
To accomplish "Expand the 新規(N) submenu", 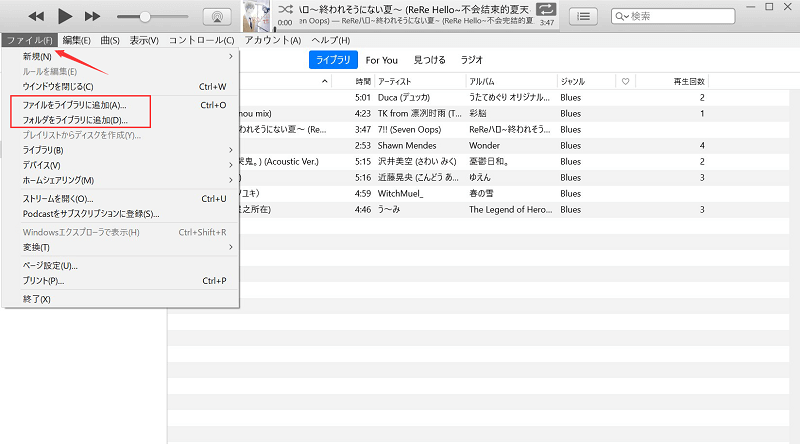I will coord(120,57).
